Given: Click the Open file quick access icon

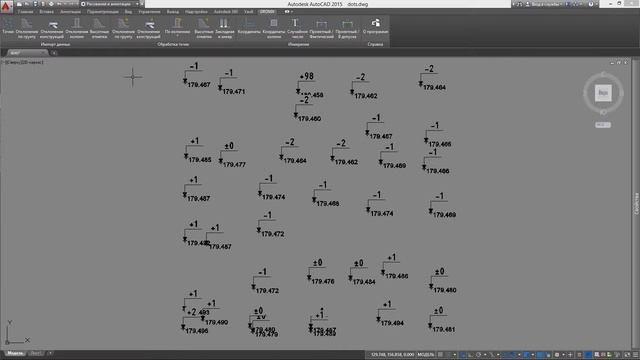Looking at the screenshot, I should [x=27, y=4].
